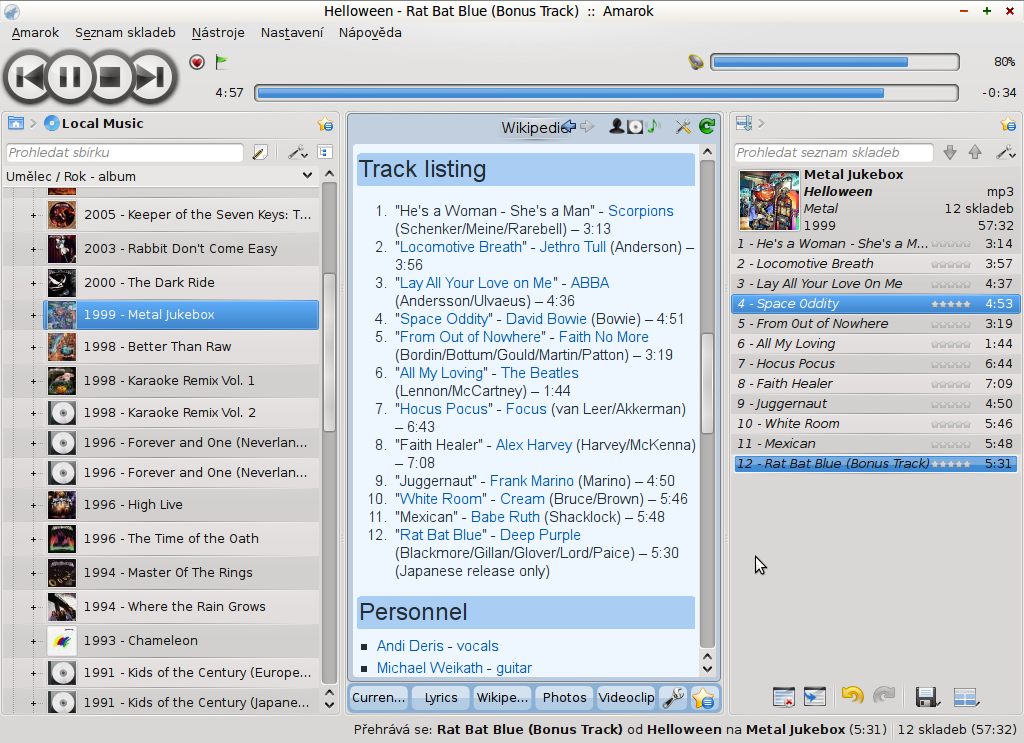Go forward in Wikipedia applet history
This screenshot has height=743, width=1024.
[x=587, y=127]
